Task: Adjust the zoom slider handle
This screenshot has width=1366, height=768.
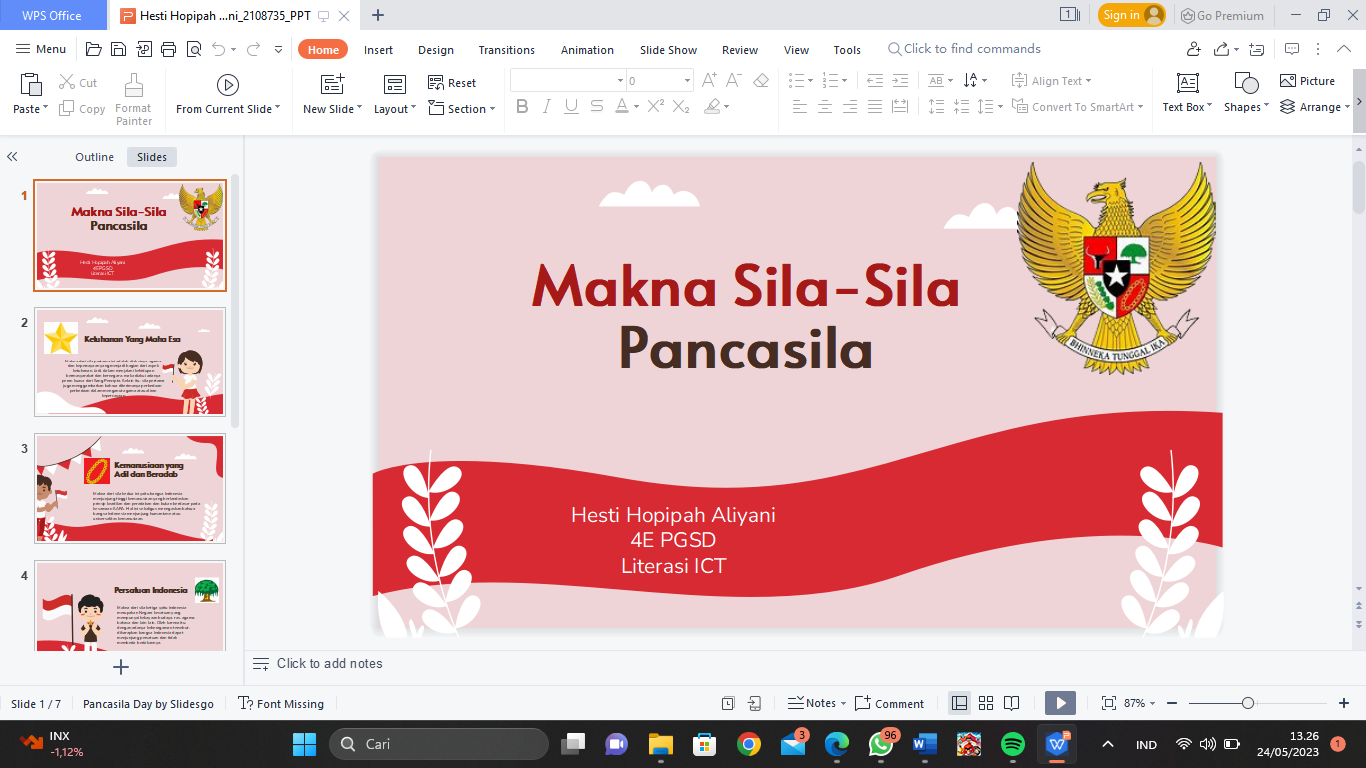Action: 1248,703
